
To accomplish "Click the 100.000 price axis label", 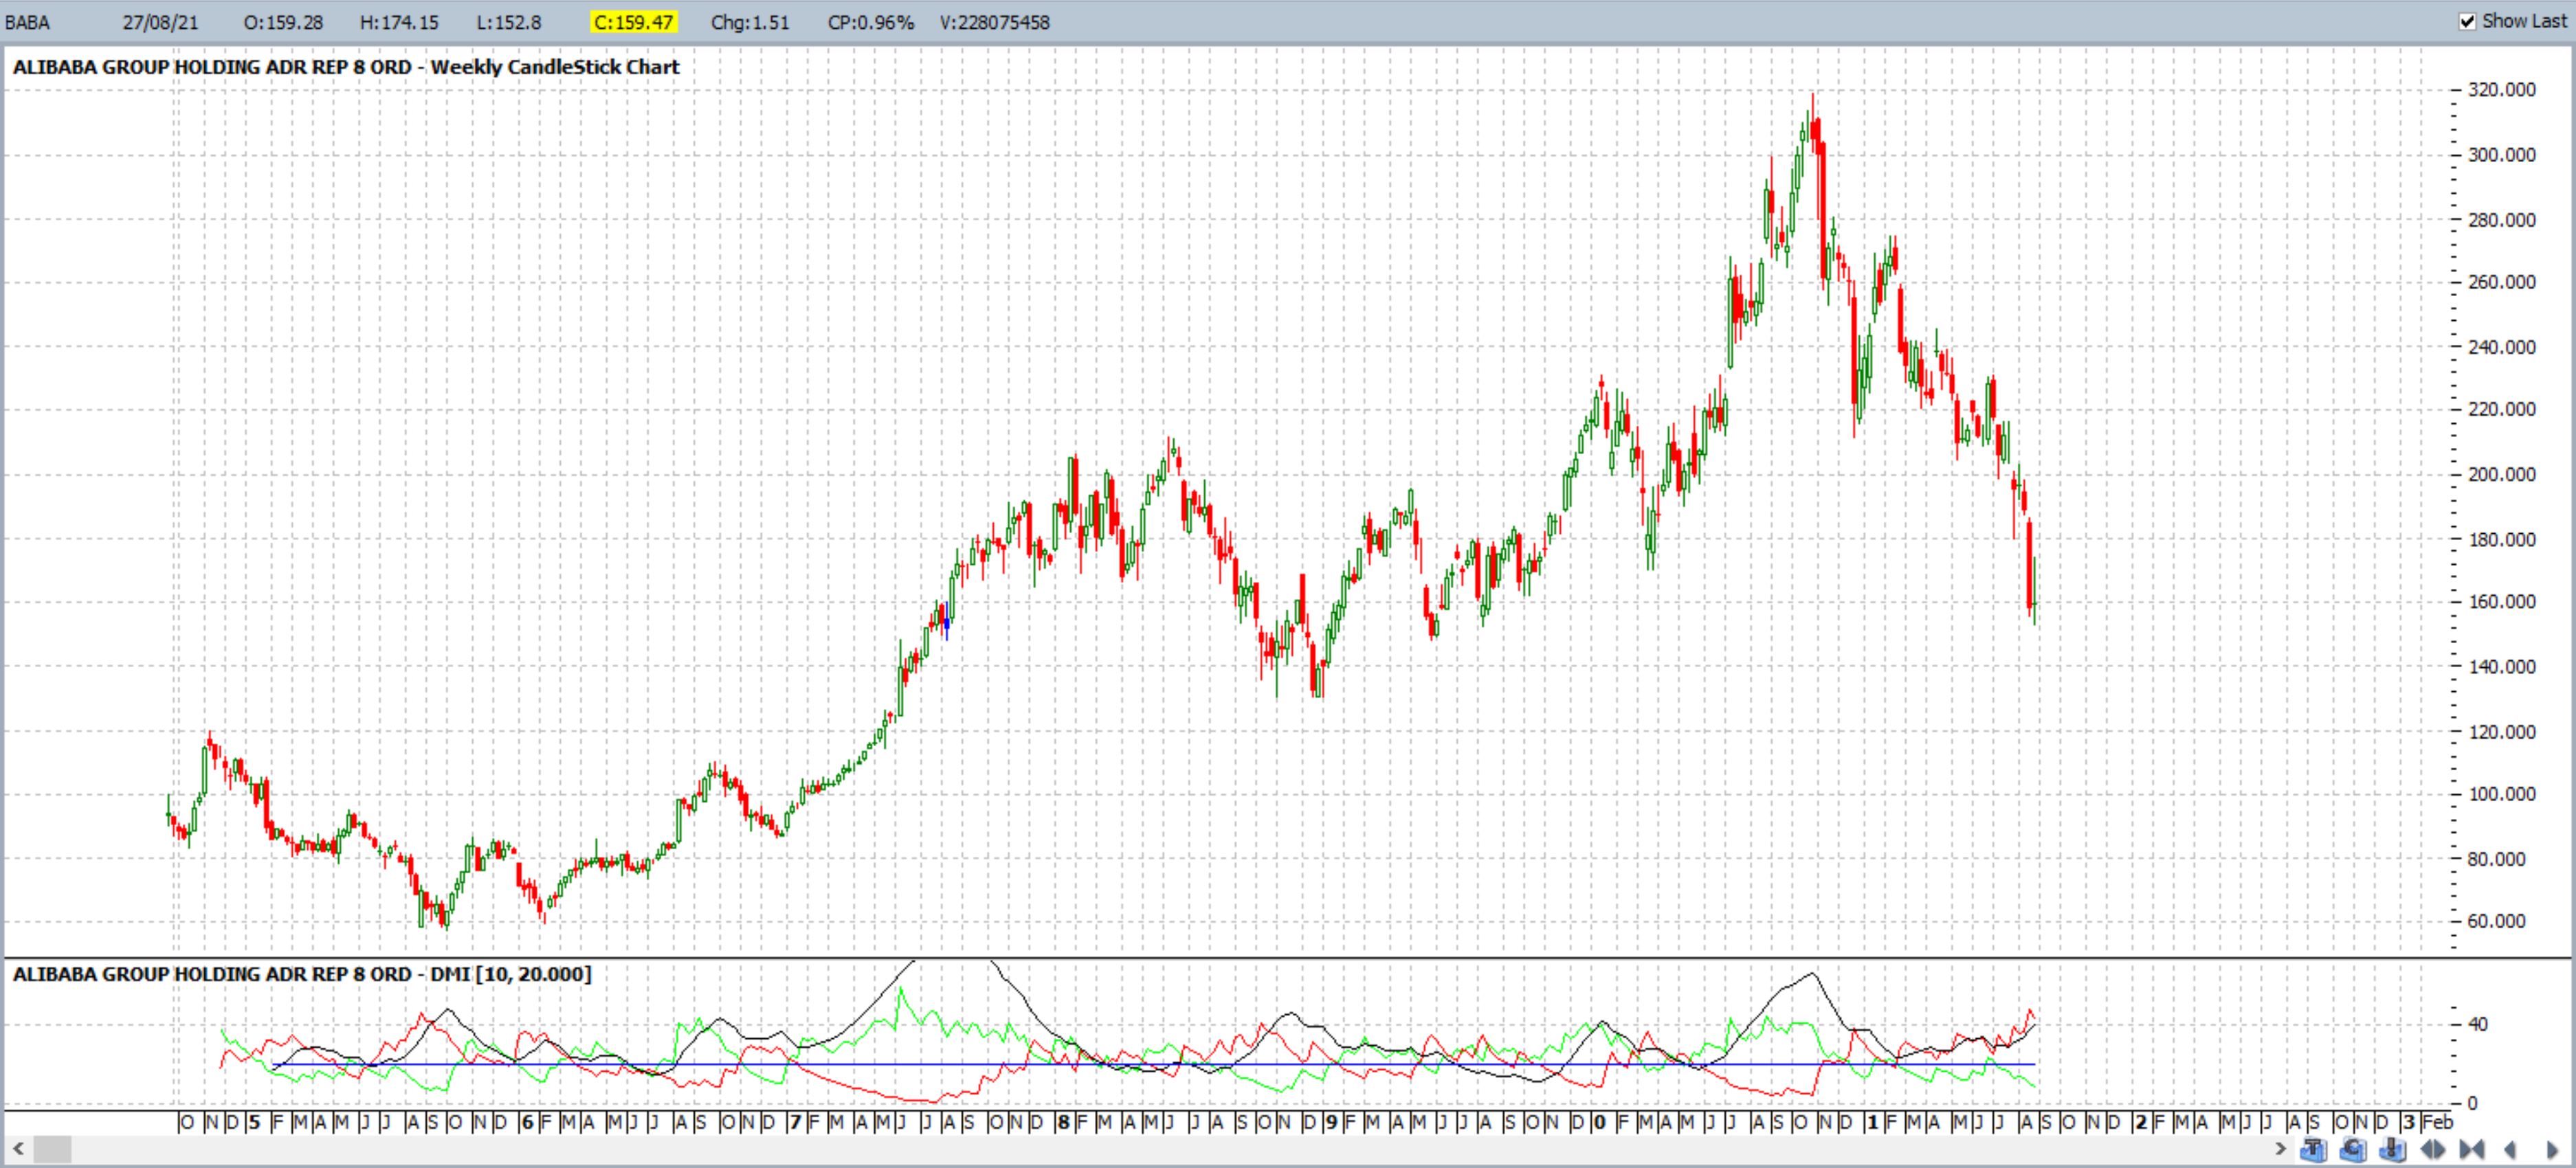I will tap(2502, 794).
